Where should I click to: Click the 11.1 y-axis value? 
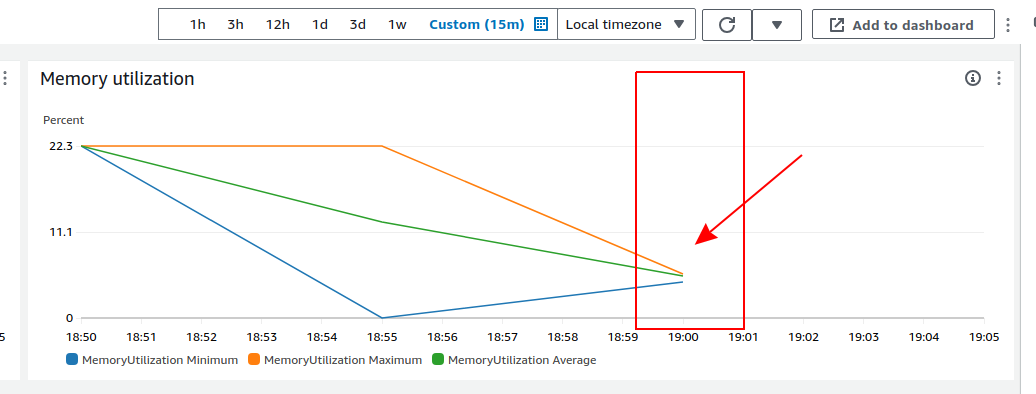pyautogui.click(x=60, y=232)
